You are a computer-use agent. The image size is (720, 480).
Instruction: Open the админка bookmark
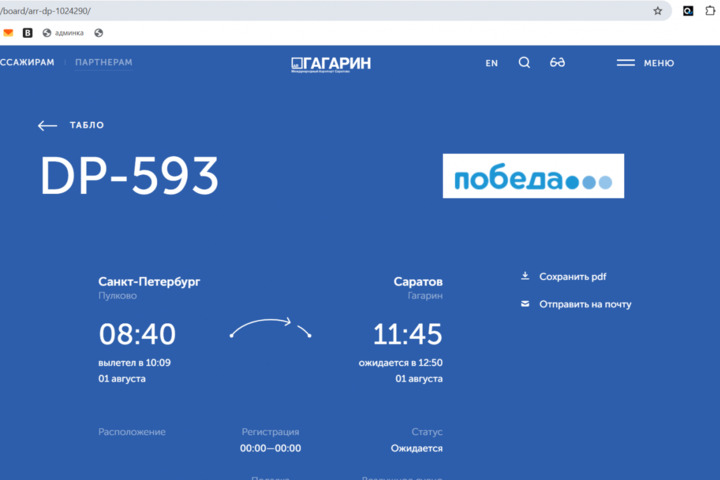(x=63, y=33)
